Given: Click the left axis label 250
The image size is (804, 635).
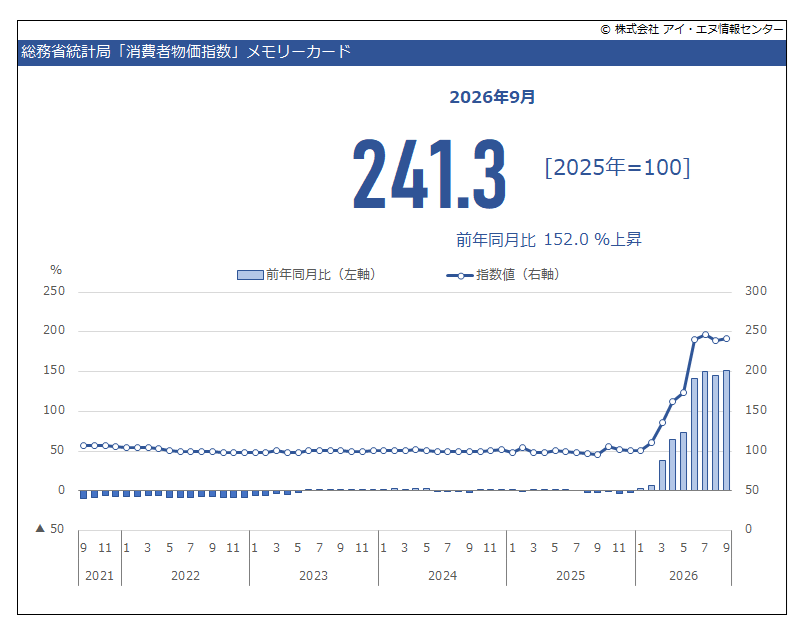Looking at the screenshot, I should [x=54, y=291].
